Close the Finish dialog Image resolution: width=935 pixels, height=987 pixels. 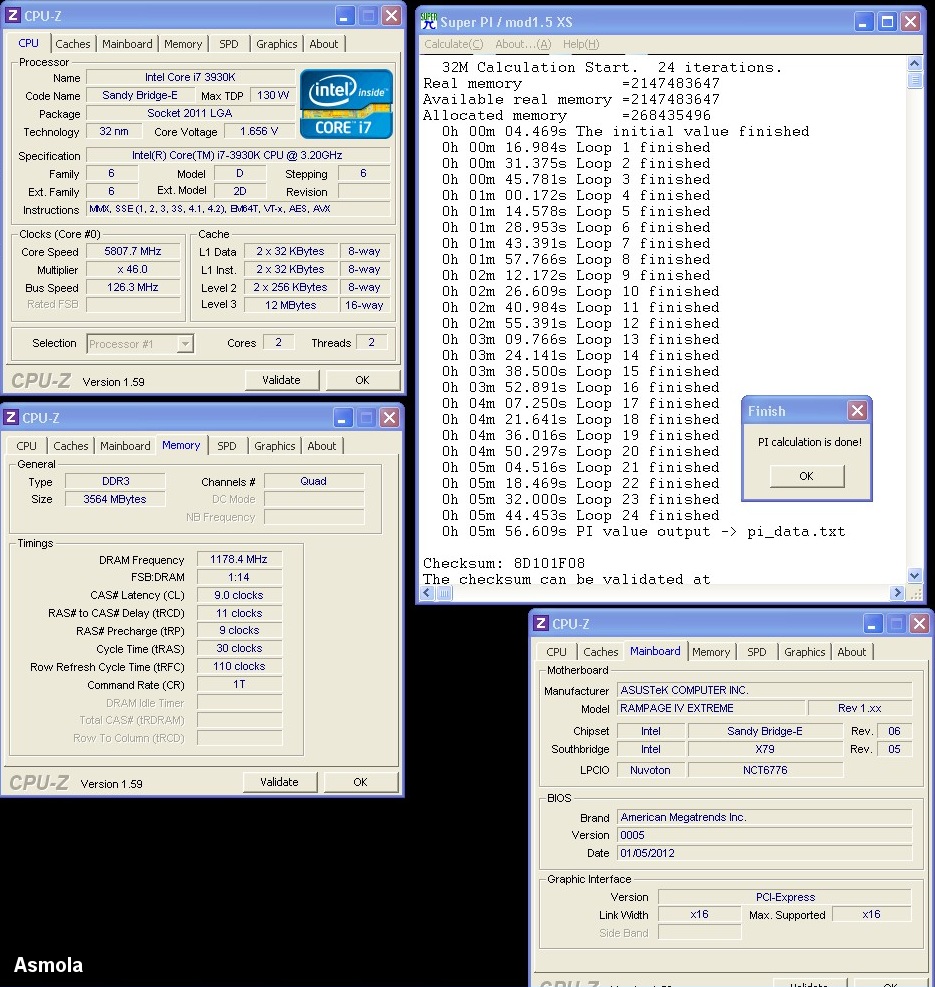[857, 411]
